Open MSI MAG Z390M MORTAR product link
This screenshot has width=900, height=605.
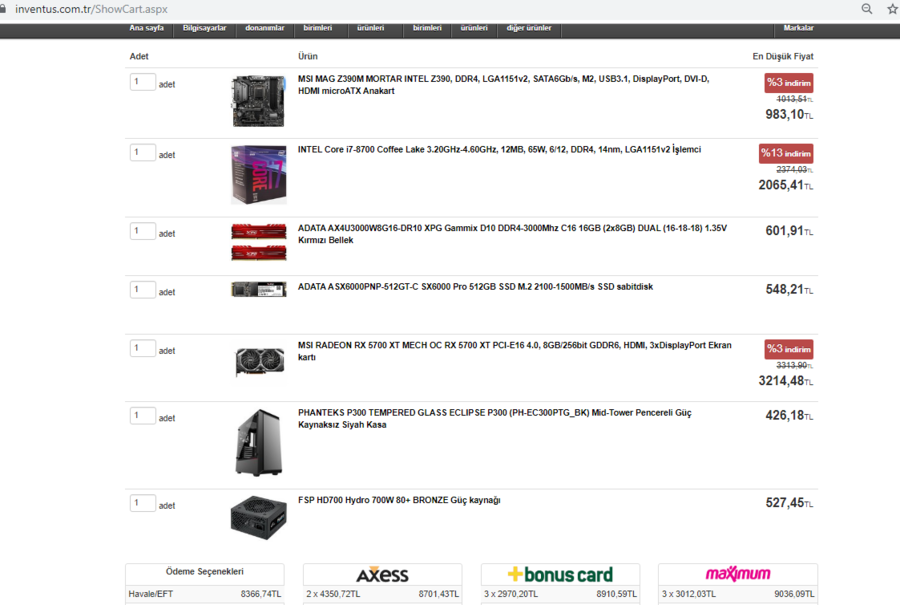coord(503,85)
